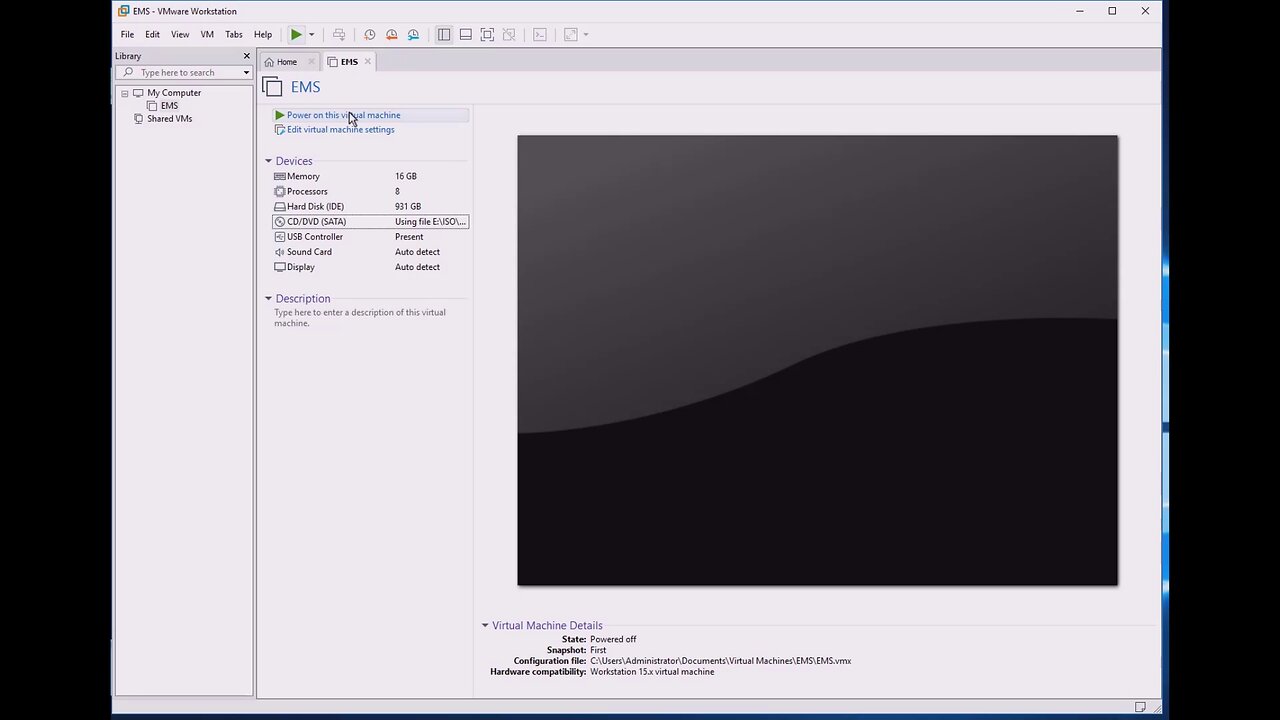Click the Hard Disk (IDE) device icon
Viewport: 1280px width, 720px height.
click(x=280, y=206)
